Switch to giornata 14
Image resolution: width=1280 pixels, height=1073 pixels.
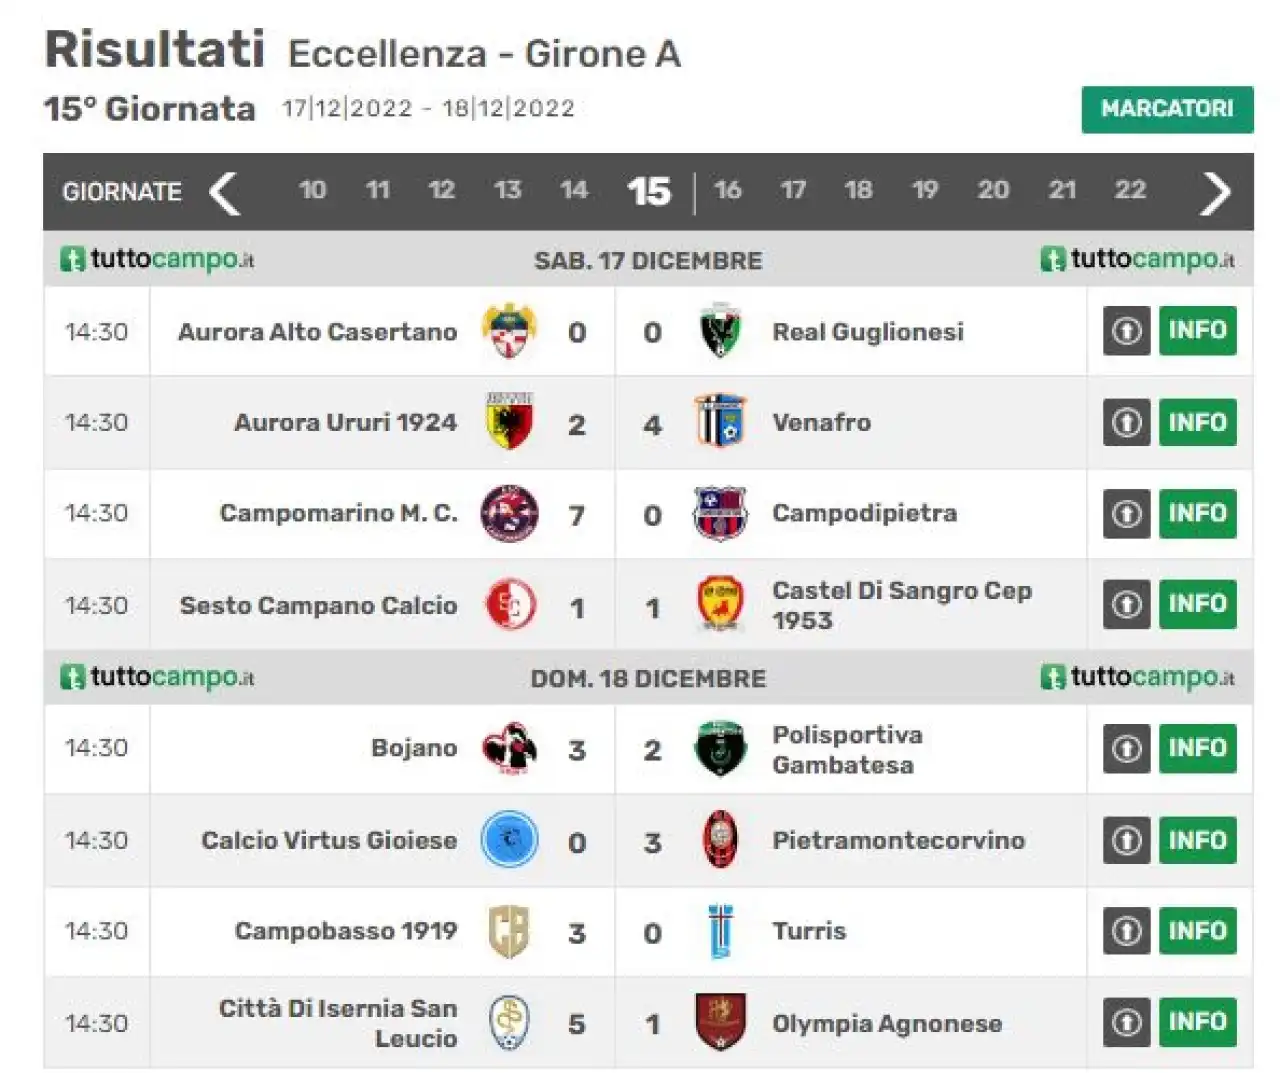click(x=573, y=190)
